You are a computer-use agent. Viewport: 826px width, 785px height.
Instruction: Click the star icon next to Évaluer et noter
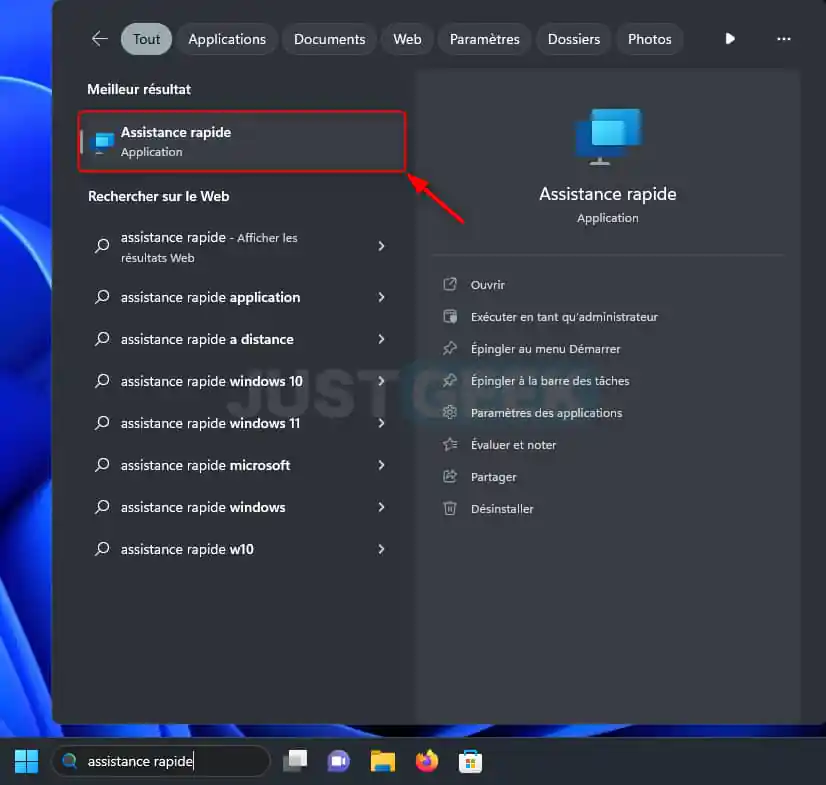[x=449, y=445]
